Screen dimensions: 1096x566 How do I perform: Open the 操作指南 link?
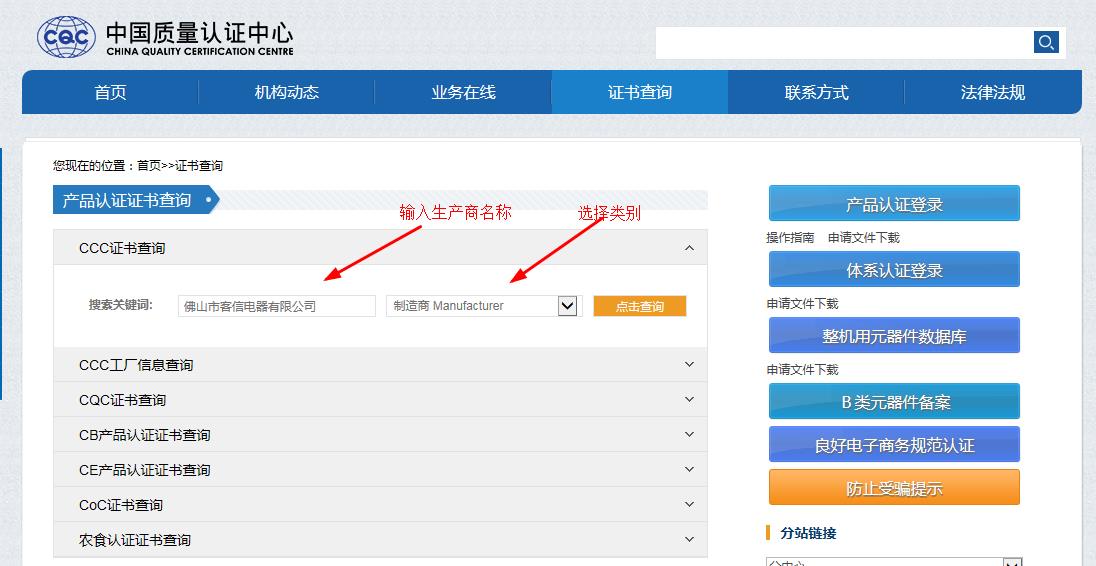pyautogui.click(x=790, y=238)
